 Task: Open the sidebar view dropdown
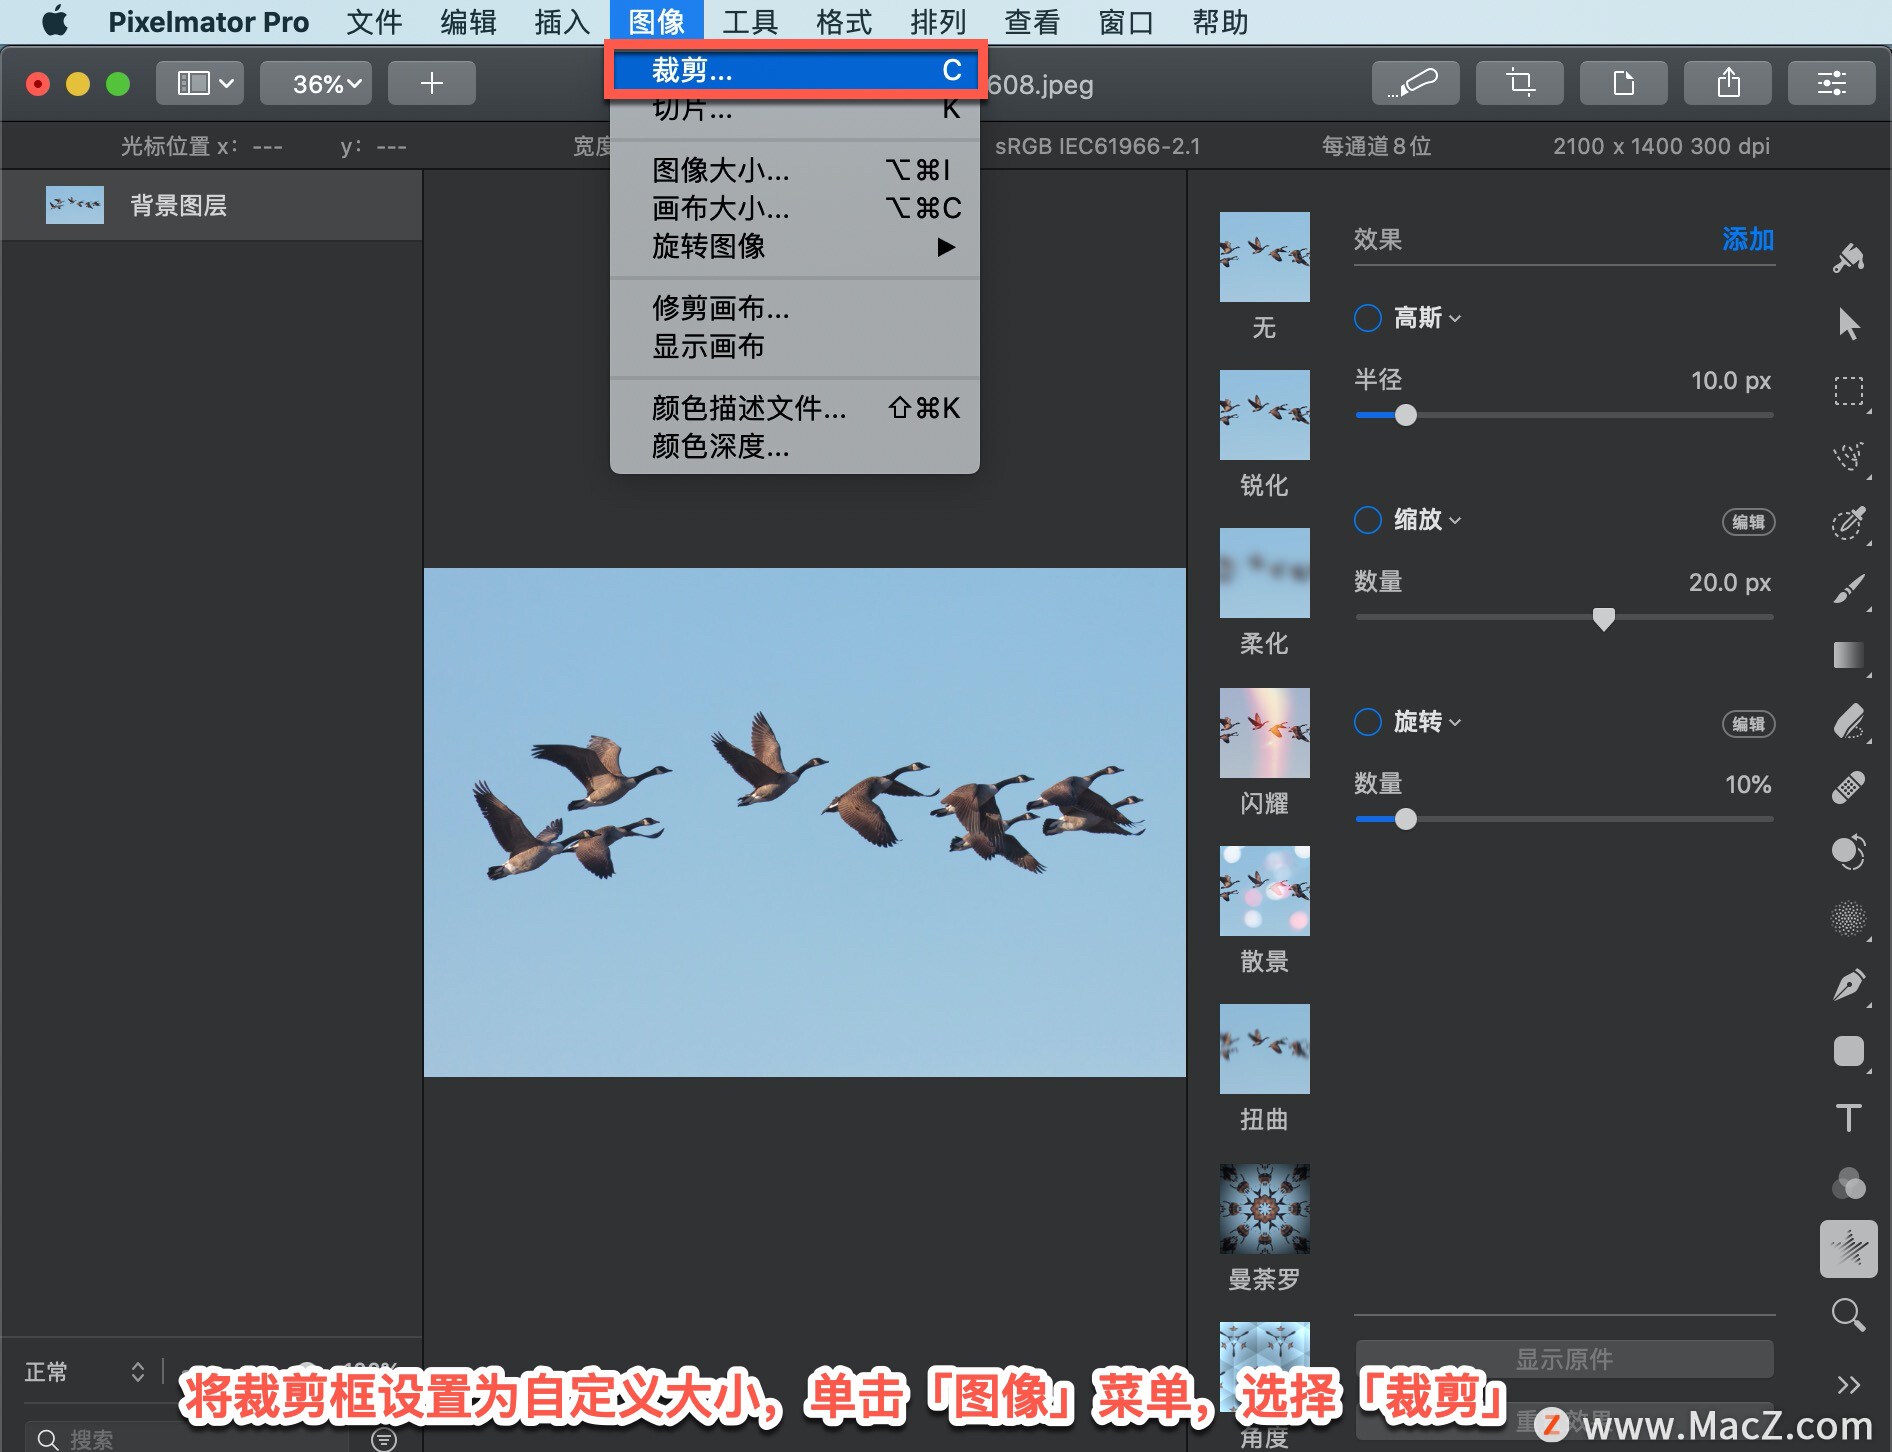(199, 83)
